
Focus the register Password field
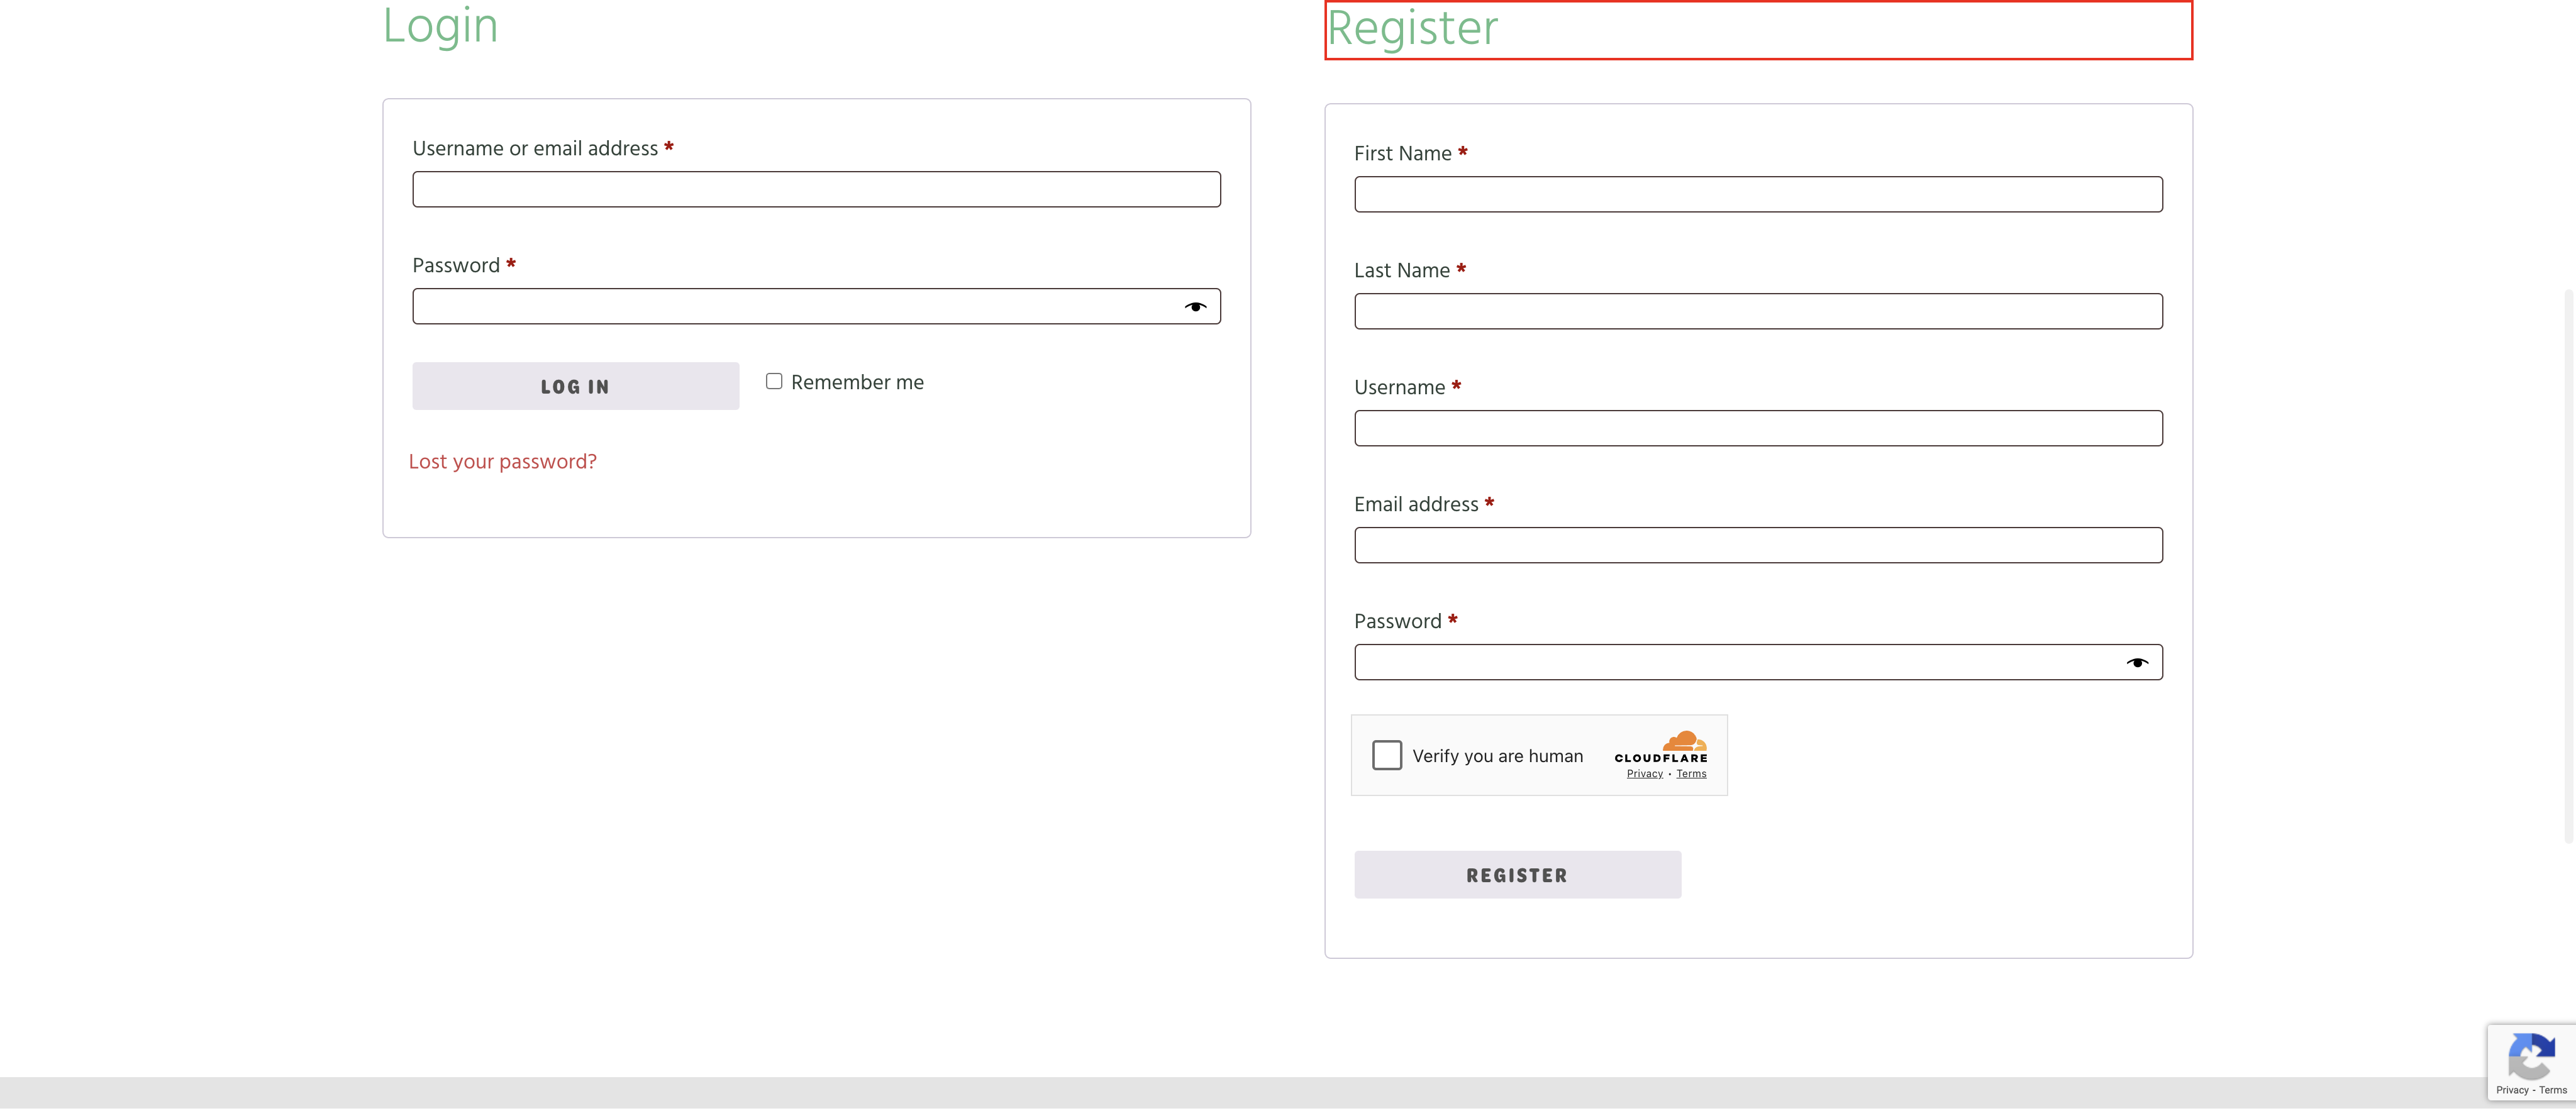pos(1735,663)
